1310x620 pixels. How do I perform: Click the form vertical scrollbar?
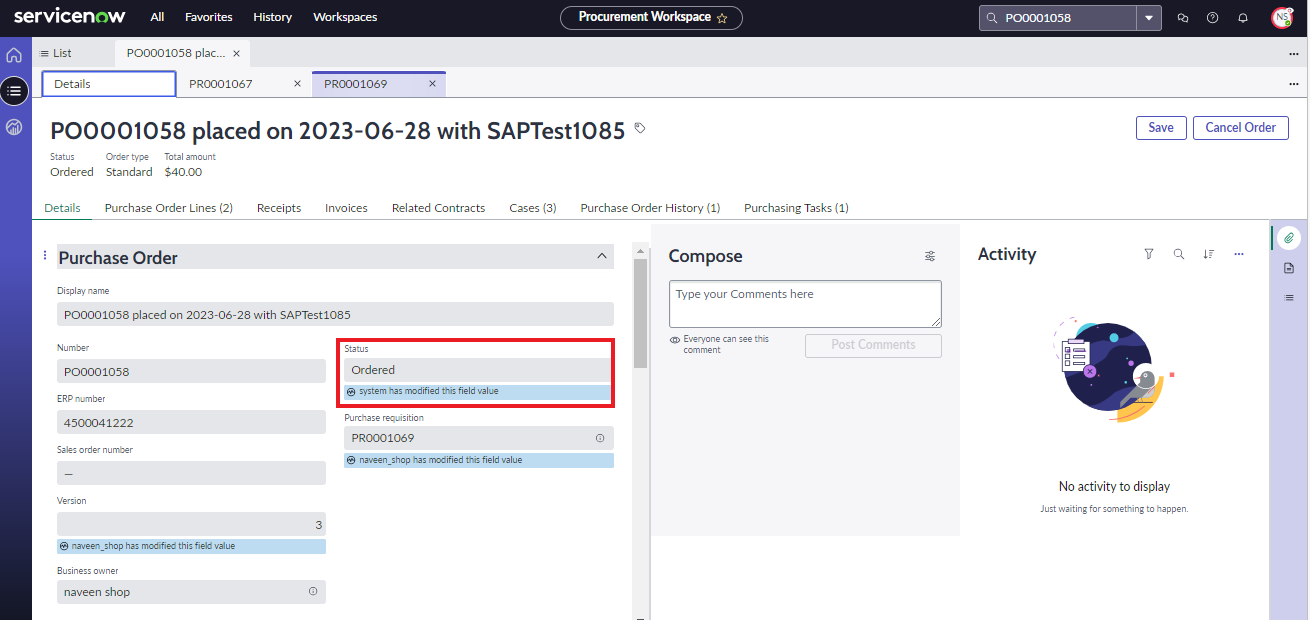(640, 315)
